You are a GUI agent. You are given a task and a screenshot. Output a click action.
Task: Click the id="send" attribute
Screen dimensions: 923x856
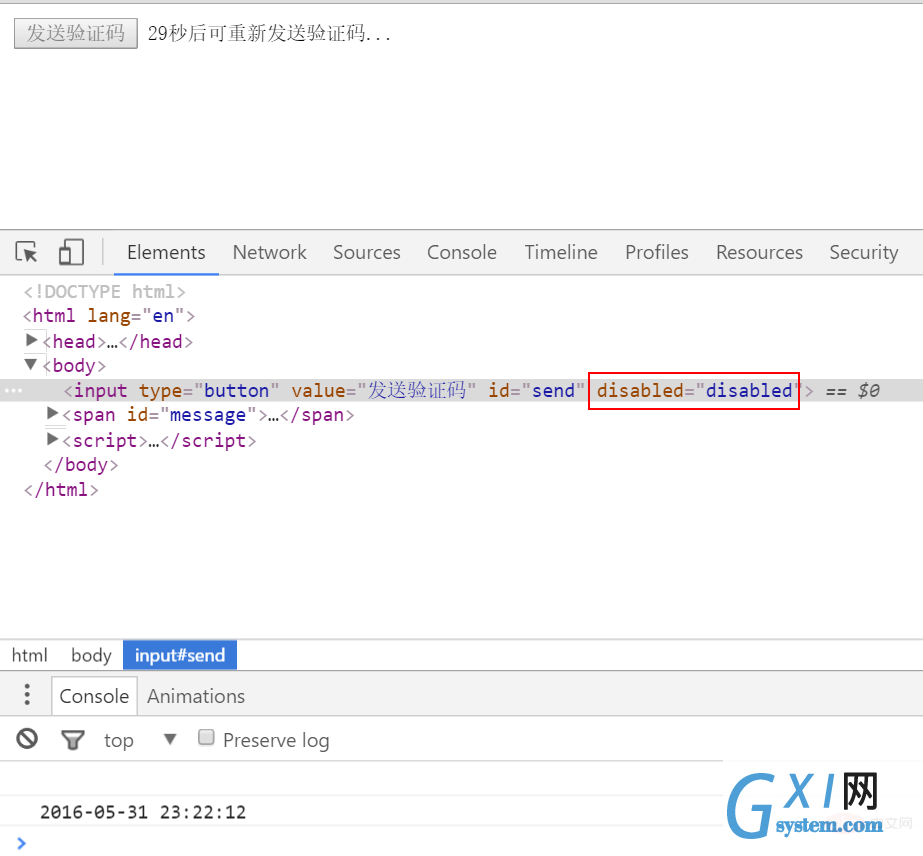point(536,390)
